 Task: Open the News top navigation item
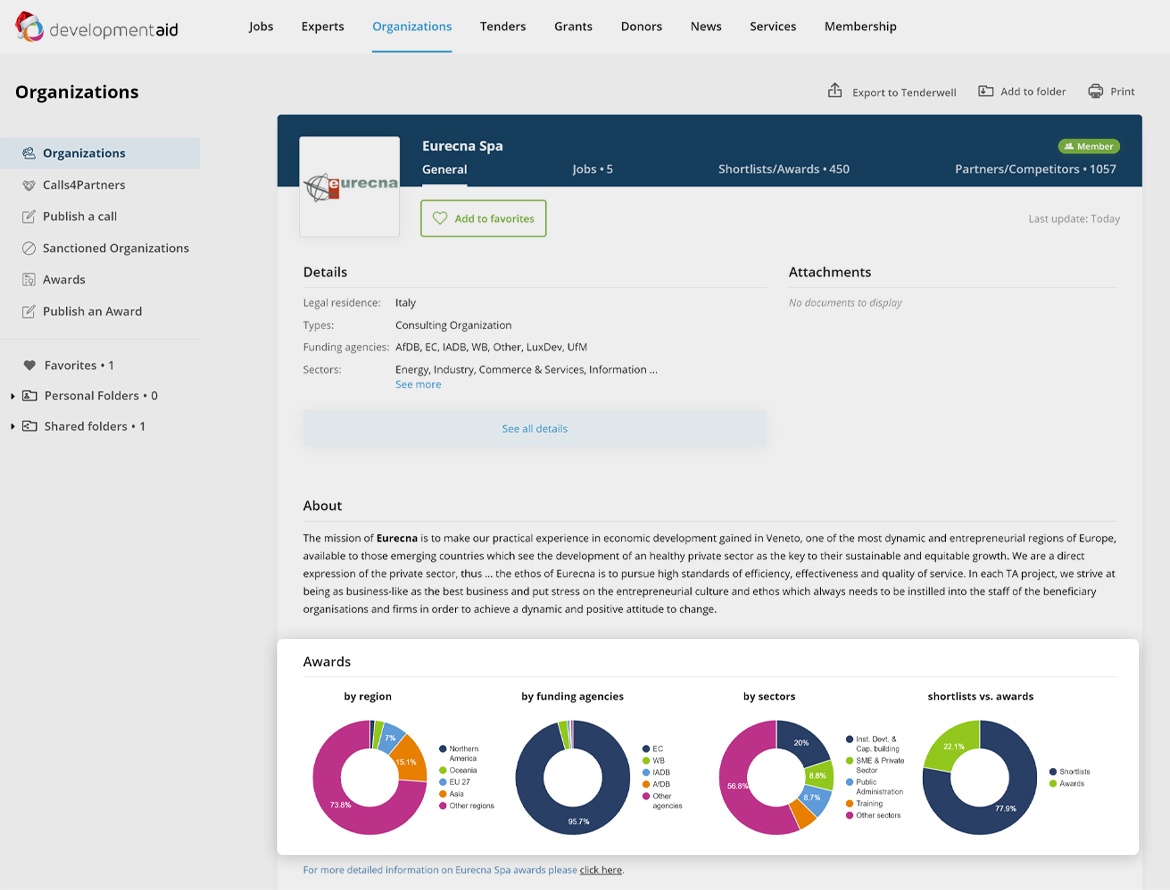[706, 26]
